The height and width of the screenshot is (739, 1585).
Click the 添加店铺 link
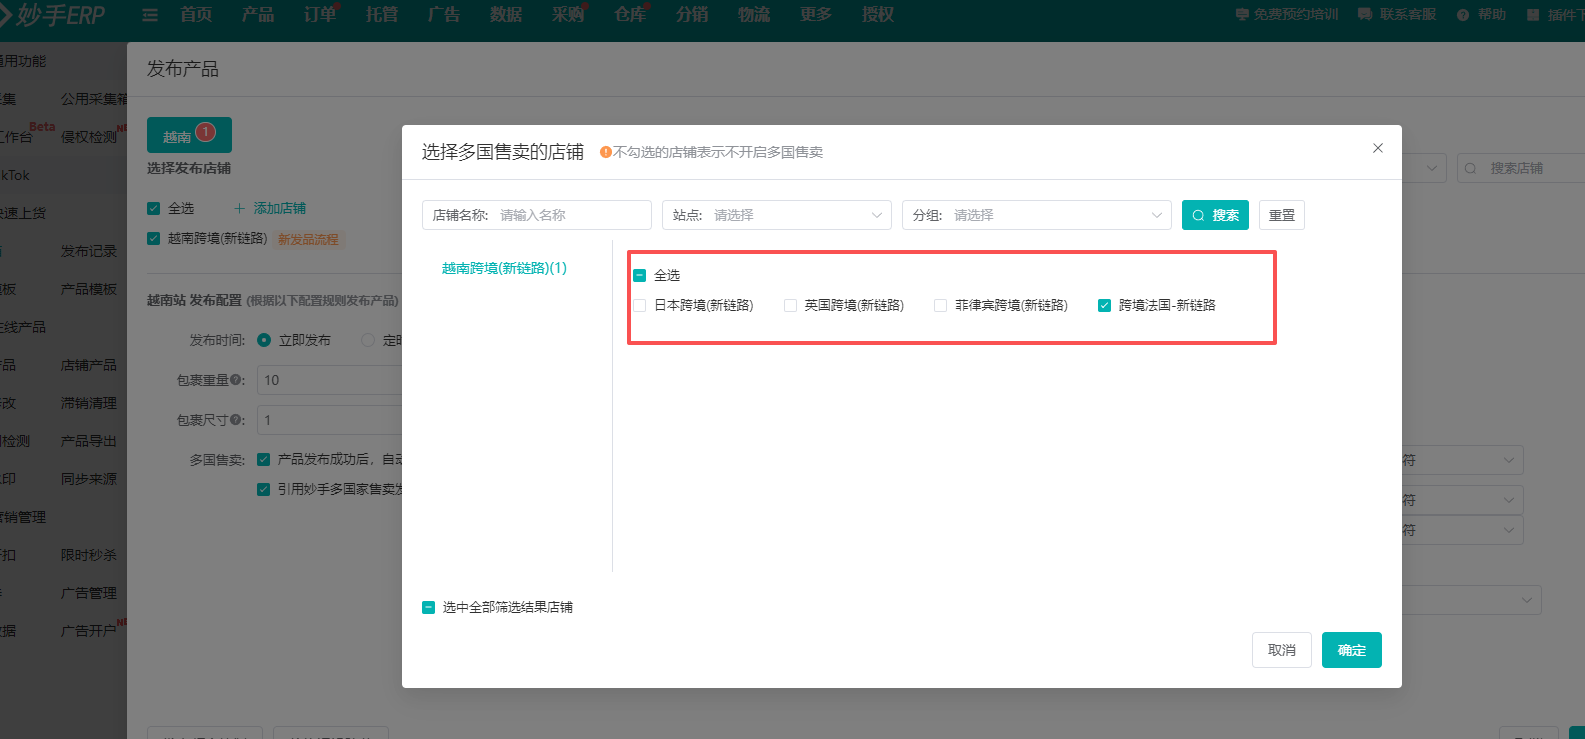280,208
